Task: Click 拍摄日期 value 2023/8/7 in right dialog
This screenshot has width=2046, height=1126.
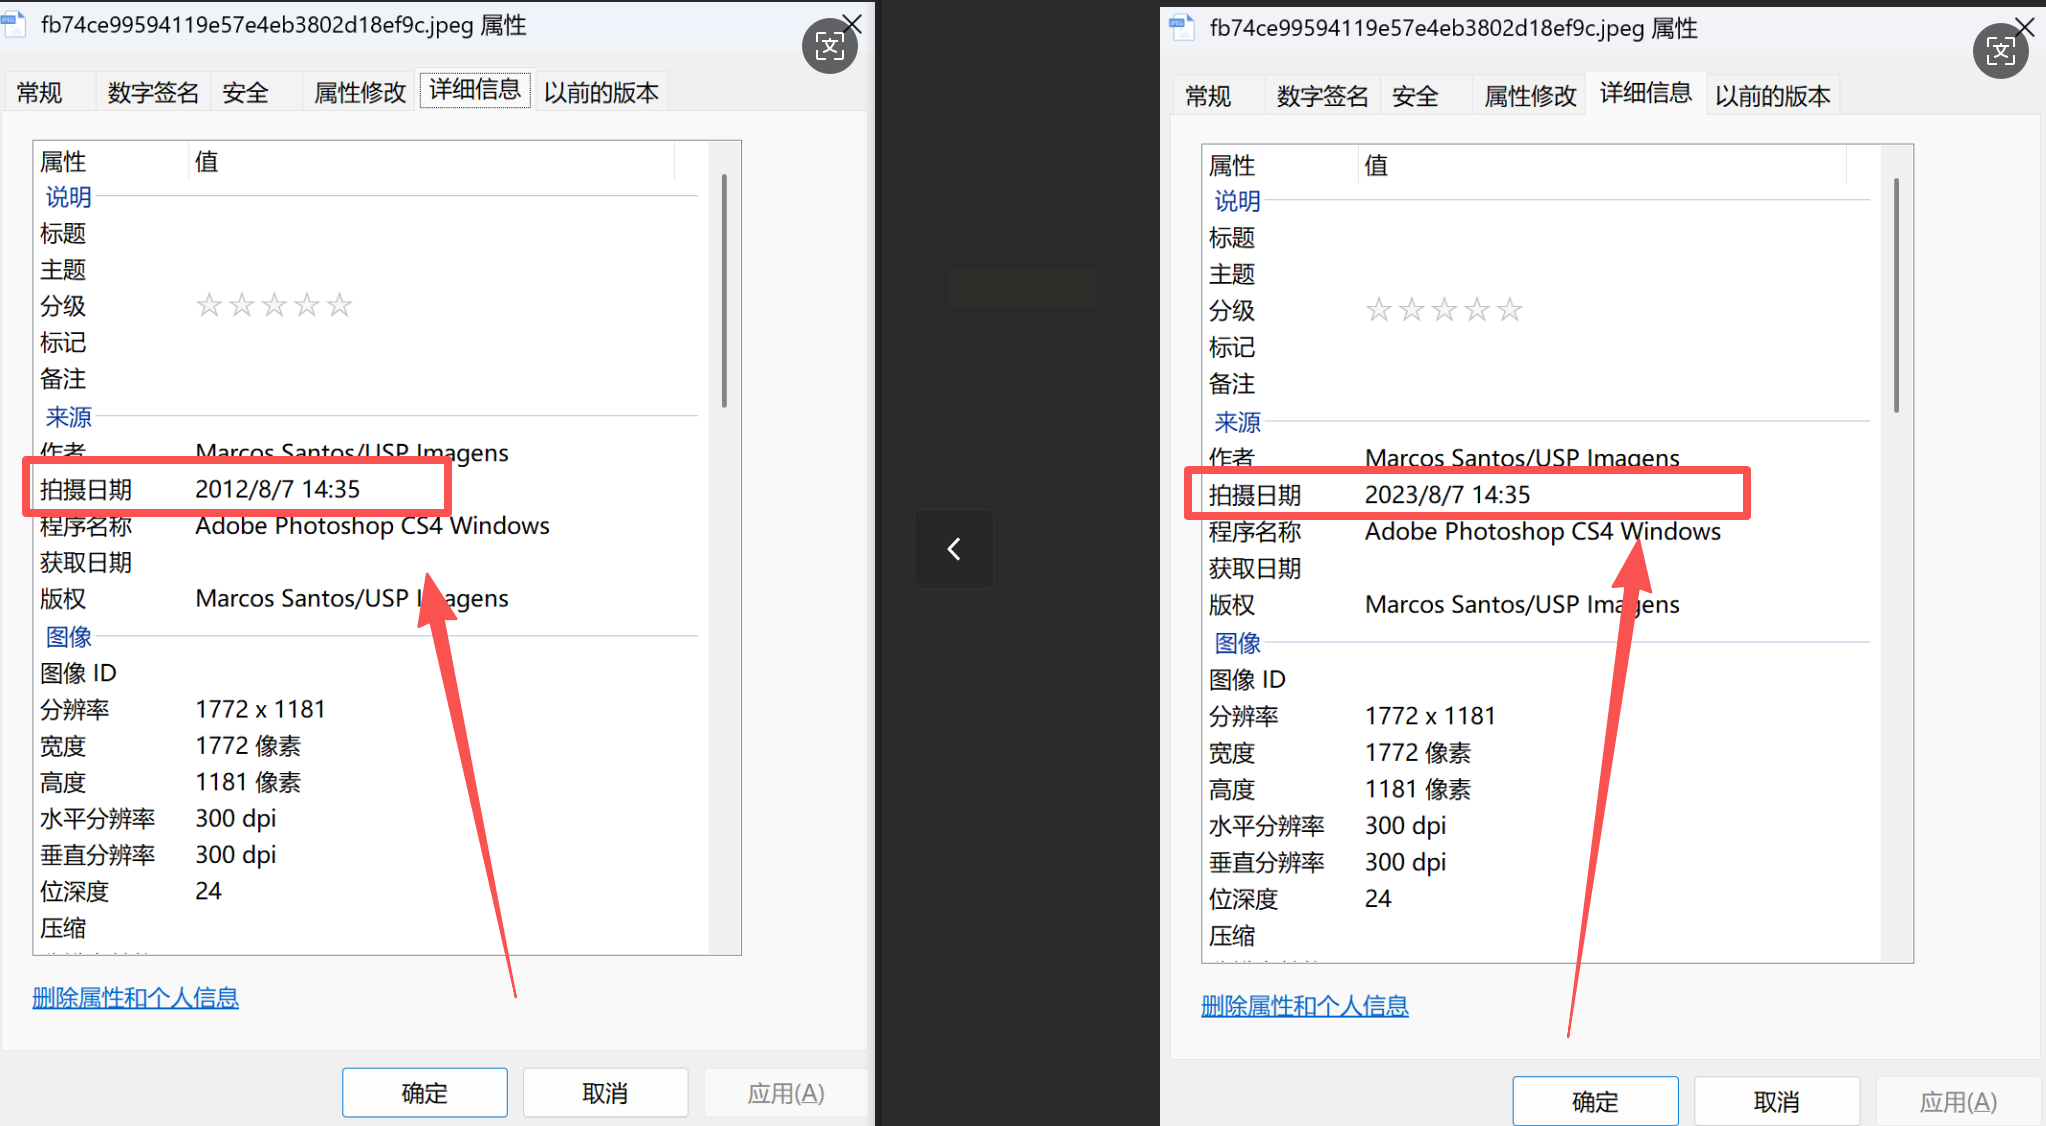Action: [1447, 495]
